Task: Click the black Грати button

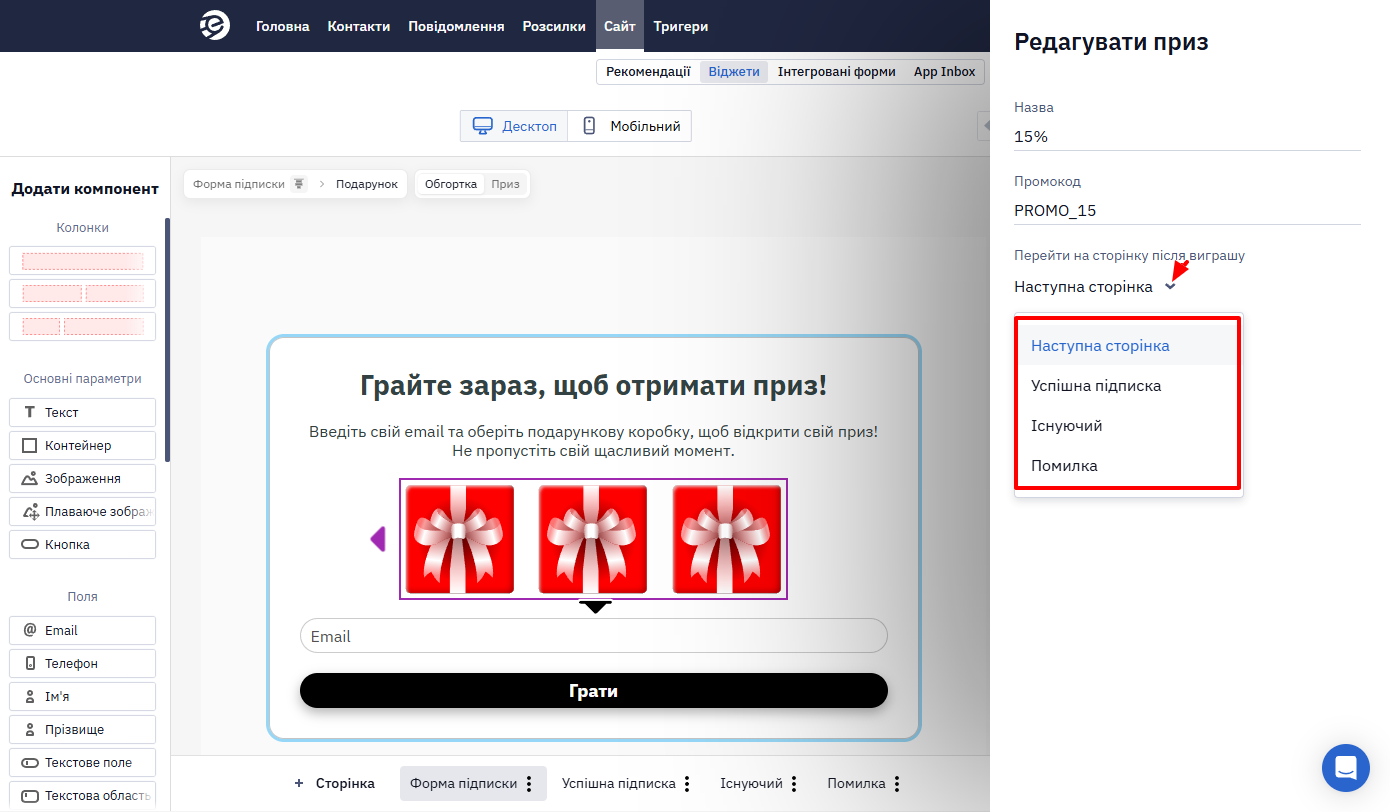Action: [x=594, y=691]
